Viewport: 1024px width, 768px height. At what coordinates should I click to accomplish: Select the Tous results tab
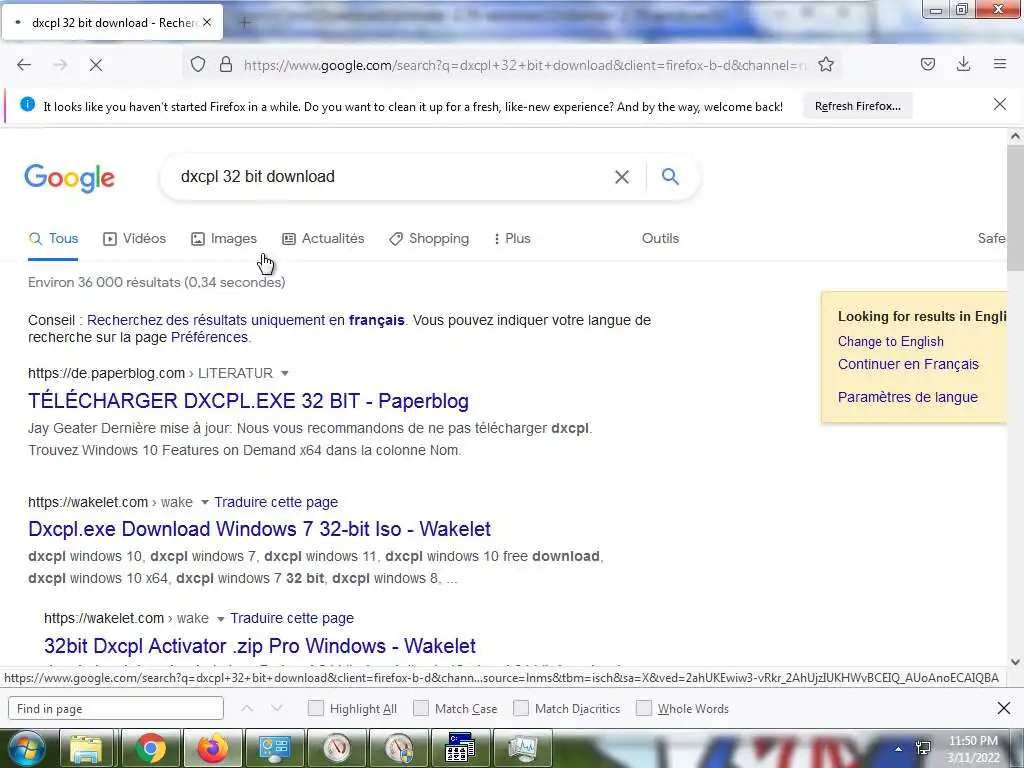(x=53, y=238)
